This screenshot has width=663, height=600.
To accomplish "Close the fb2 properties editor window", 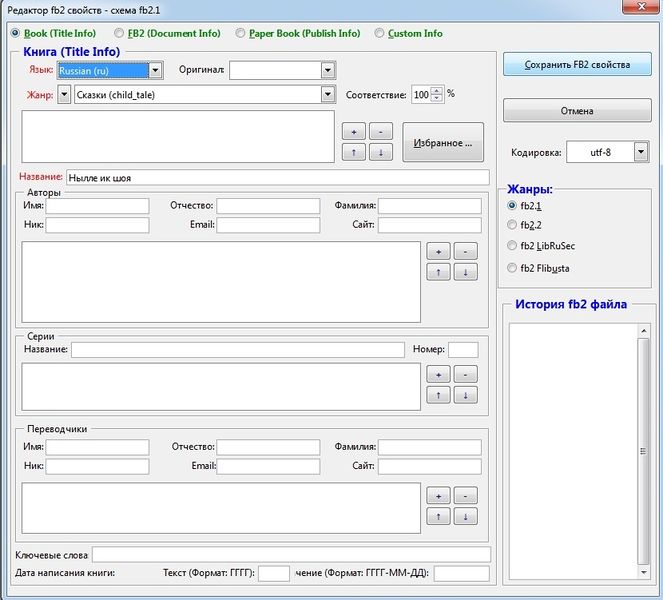I will point(641,6).
